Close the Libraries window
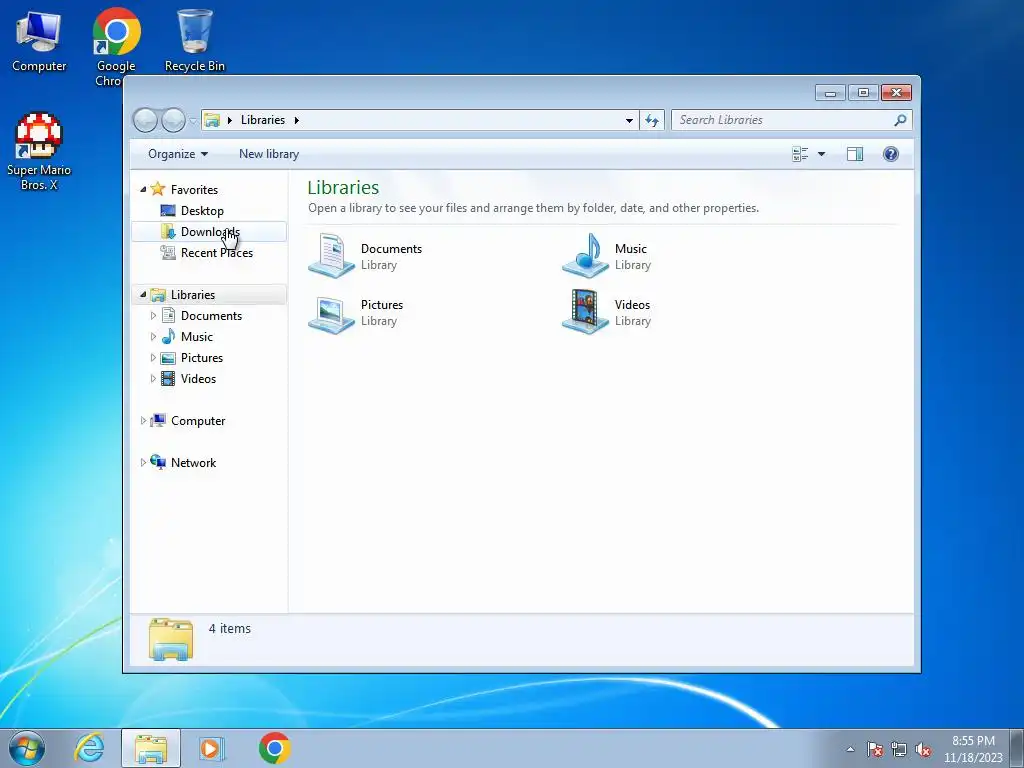The image size is (1024, 768). click(x=896, y=93)
